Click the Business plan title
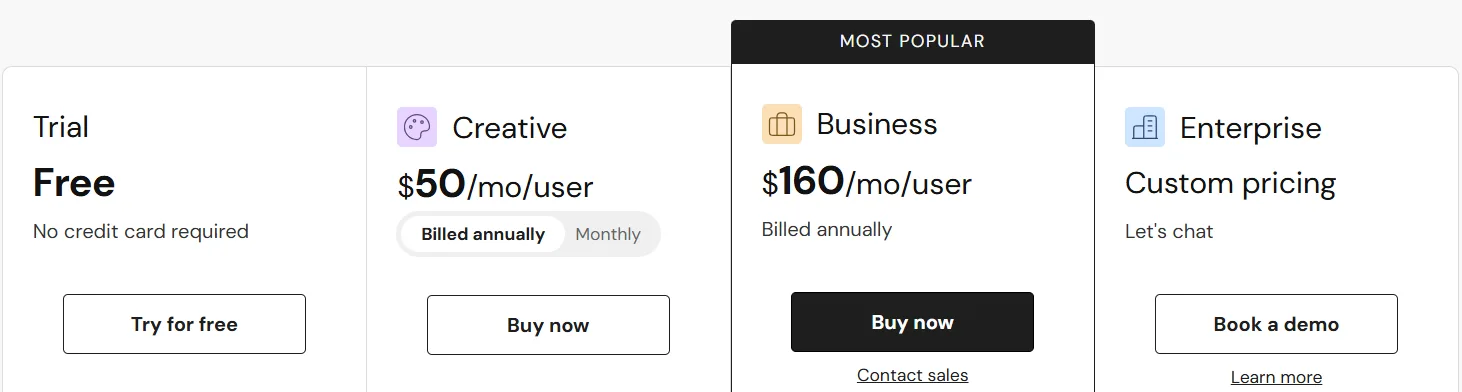The height and width of the screenshot is (392, 1462). tap(877, 124)
